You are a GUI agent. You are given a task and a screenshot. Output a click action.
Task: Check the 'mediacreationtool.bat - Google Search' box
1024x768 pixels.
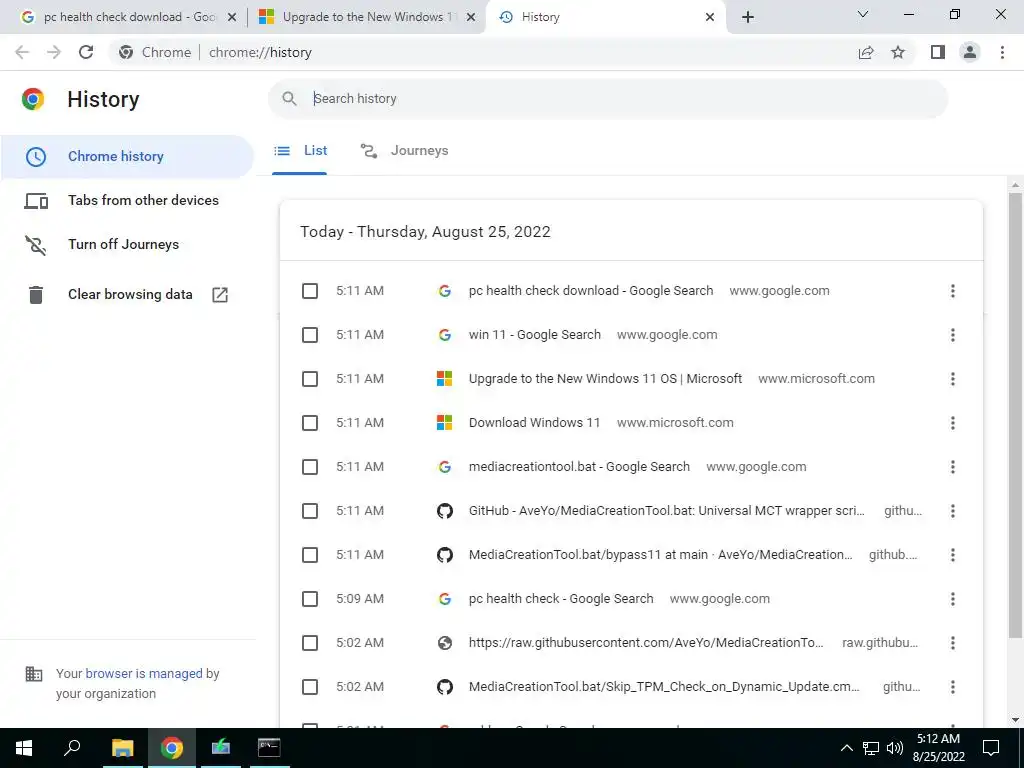pos(310,467)
